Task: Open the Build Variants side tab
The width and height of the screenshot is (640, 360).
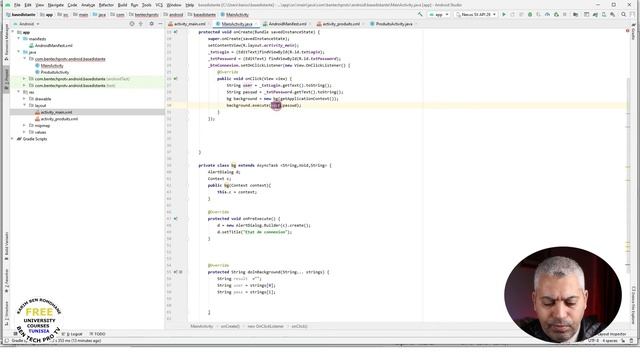Action: [x=7, y=246]
